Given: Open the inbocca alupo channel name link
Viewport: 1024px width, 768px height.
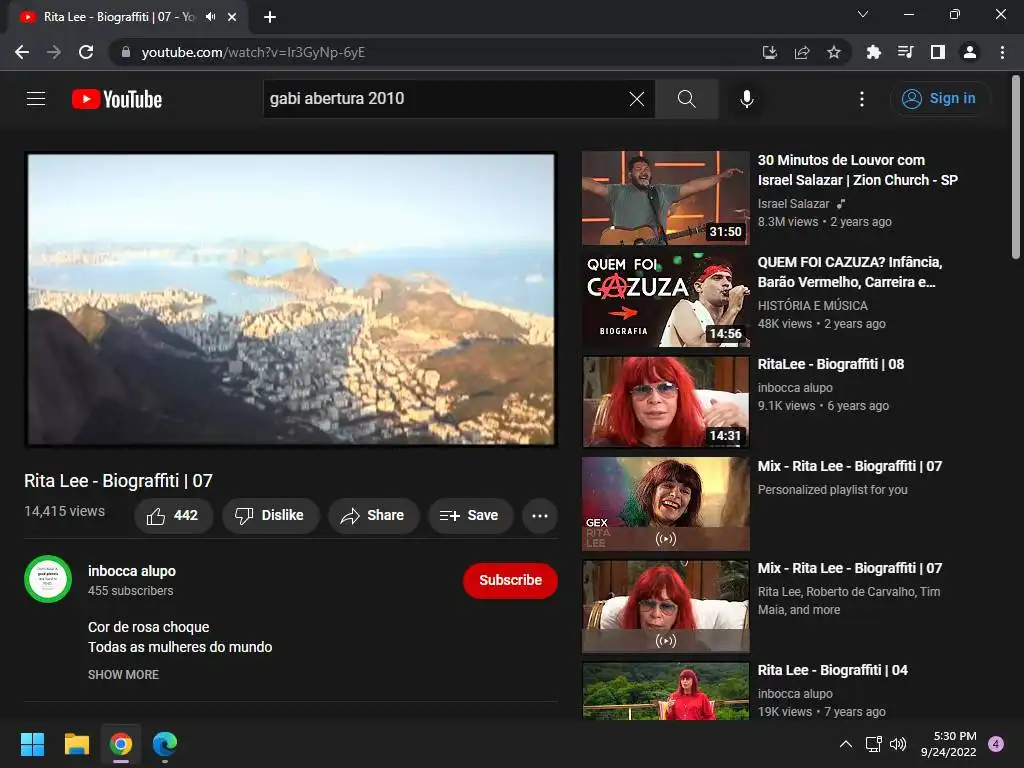Looking at the screenshot, I should point(132,571).
